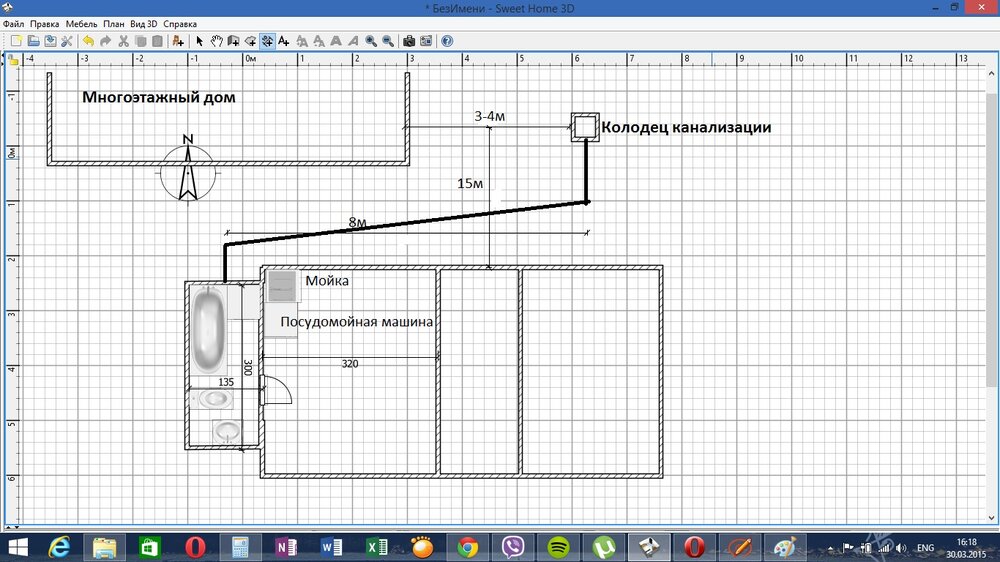The width and height of the screenshot is (1000, 562).
Task: Open a home file from toolbar
Action: (x=33, y=41)
